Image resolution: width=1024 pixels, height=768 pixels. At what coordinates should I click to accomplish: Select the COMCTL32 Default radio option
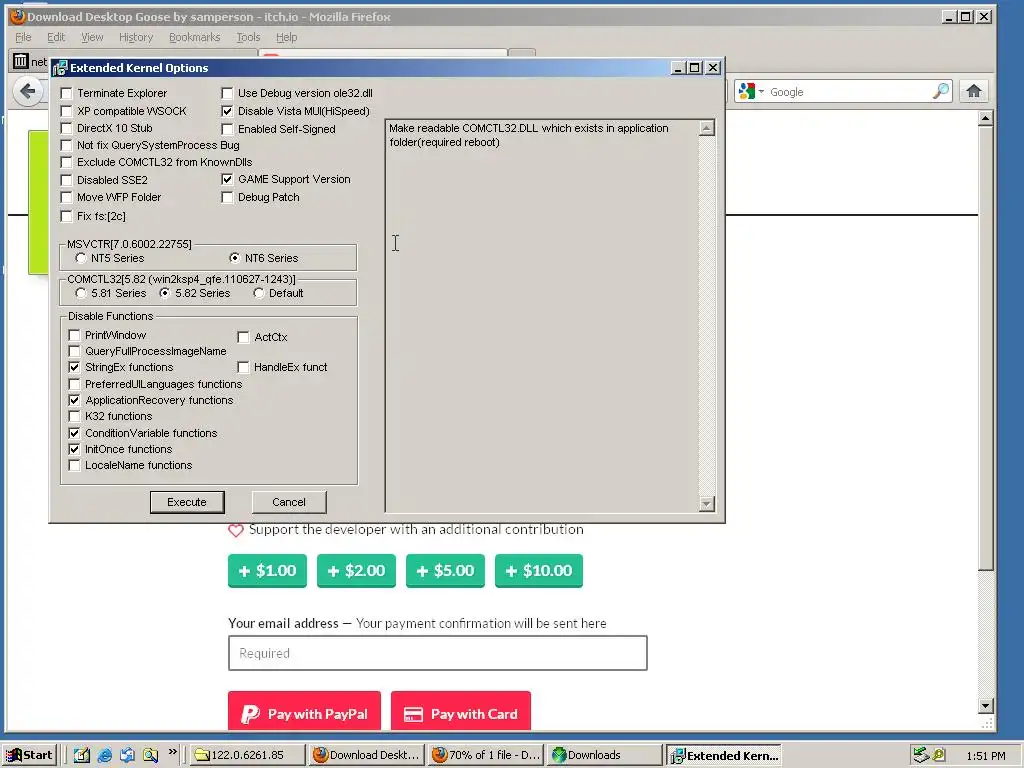pos(259,293)
